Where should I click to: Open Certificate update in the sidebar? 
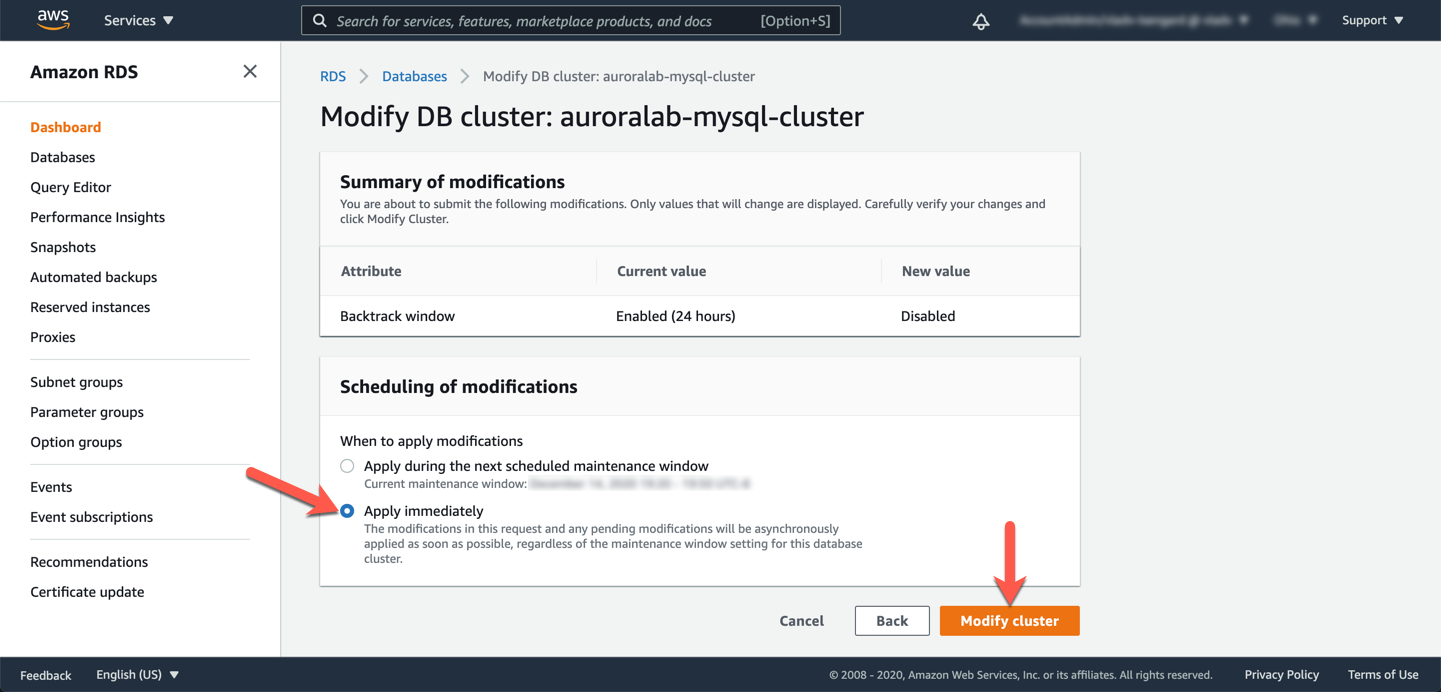tap(87, 592)
